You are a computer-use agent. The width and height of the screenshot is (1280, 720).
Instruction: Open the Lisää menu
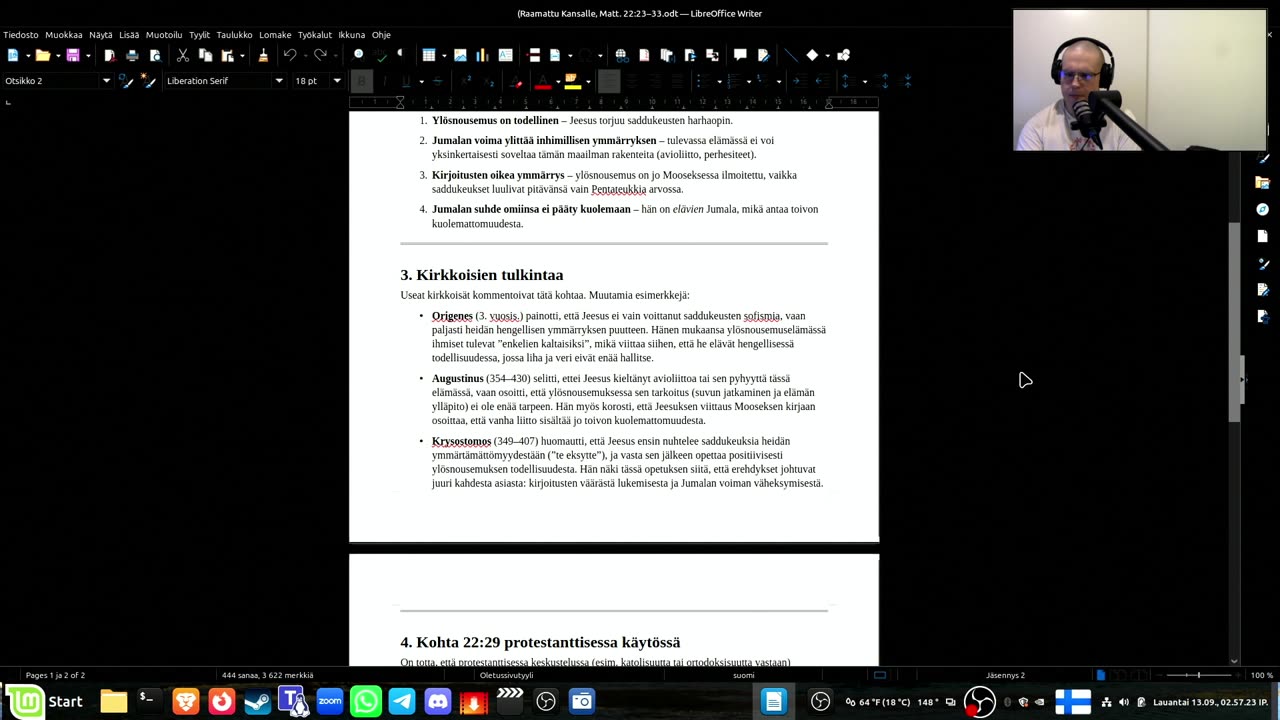click(129, 35)
